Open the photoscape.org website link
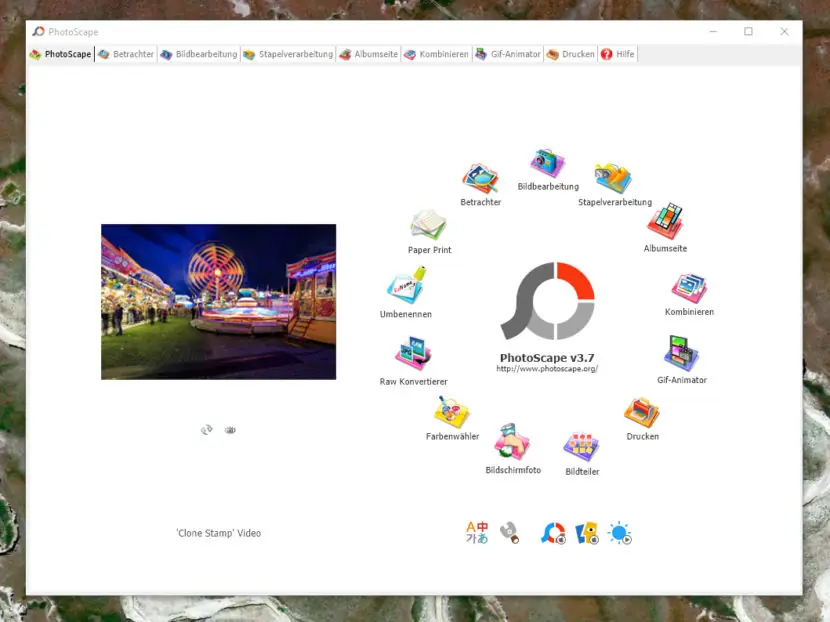The width and height of the screenshot is (830, 622). (x=547, y=369)
